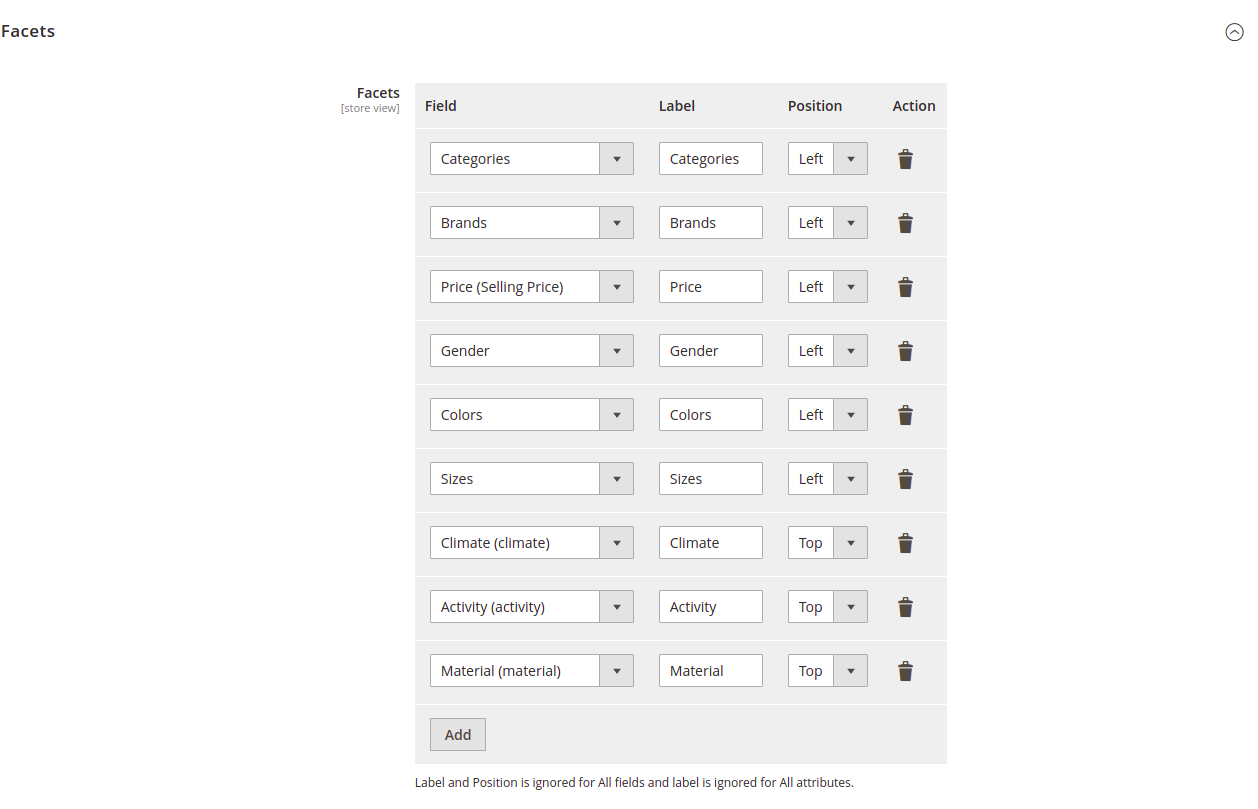
Task: Edit the Categories label field
Action: pyautogui.click(x=710, y=158)
